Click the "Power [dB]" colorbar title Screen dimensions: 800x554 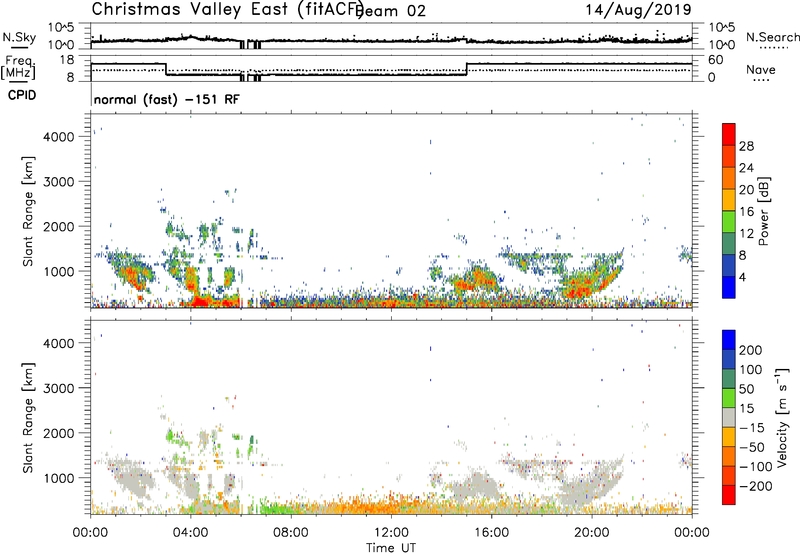[x=763, y=211]
